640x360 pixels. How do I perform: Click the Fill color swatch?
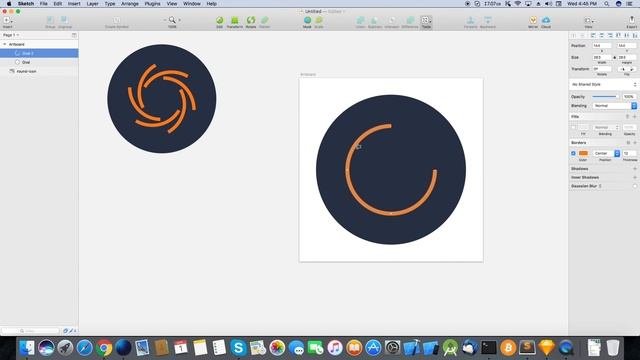click(x=583, y=127)
